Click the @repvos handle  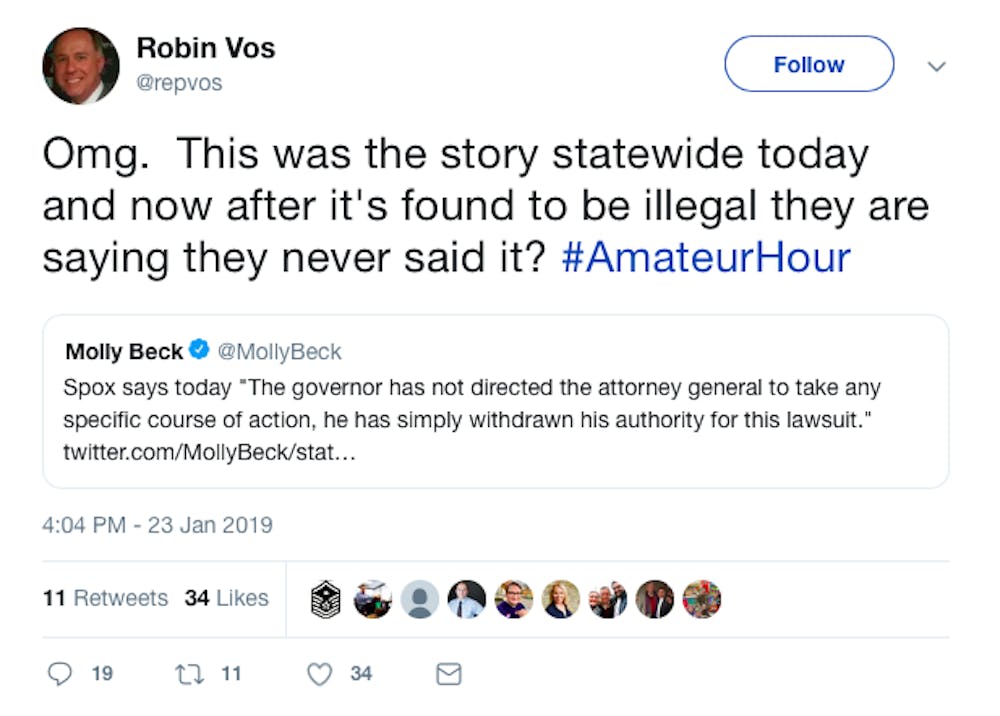tap(180, 84)
